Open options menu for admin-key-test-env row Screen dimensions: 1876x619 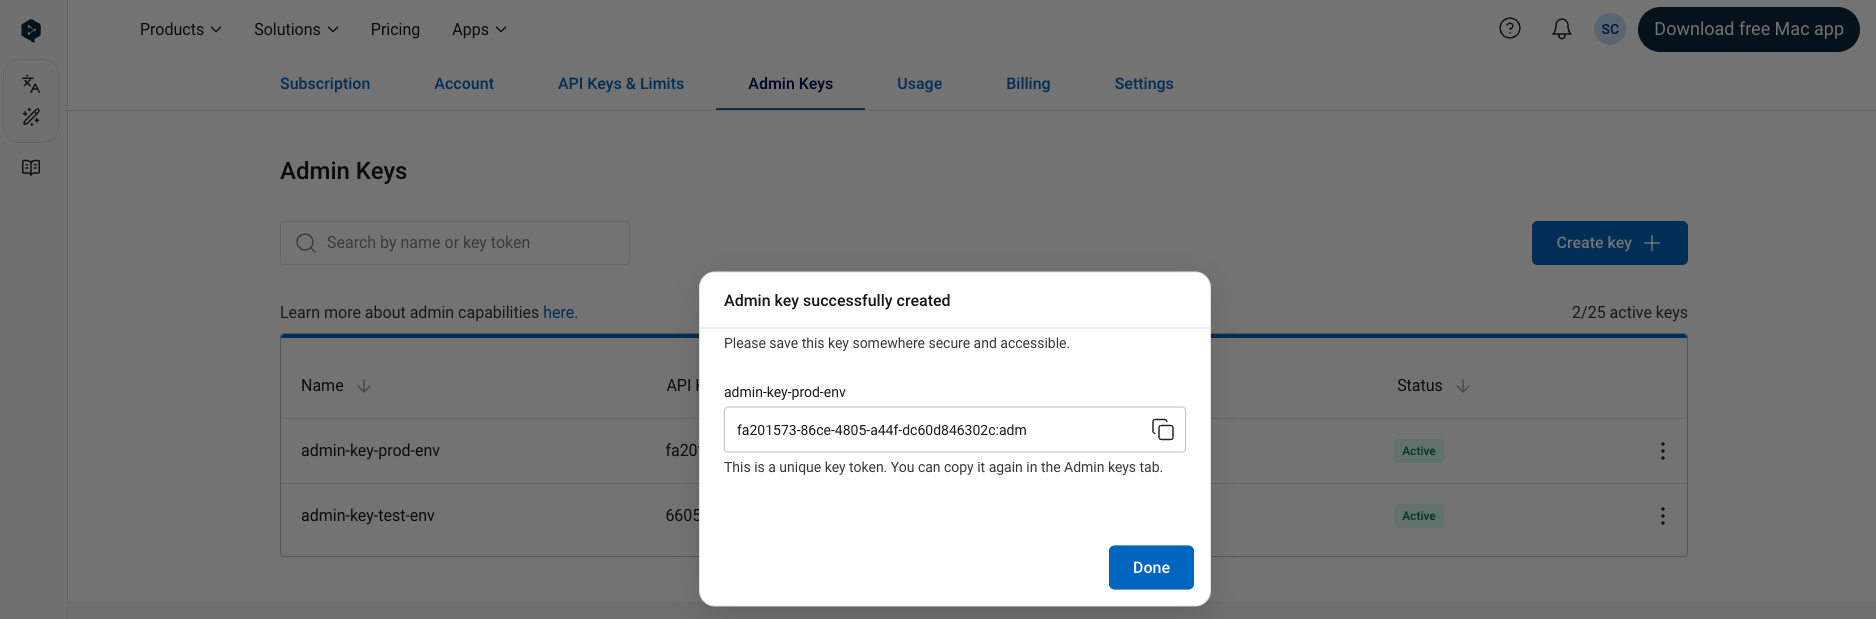pyautogui.click(x=1663, y=516)
